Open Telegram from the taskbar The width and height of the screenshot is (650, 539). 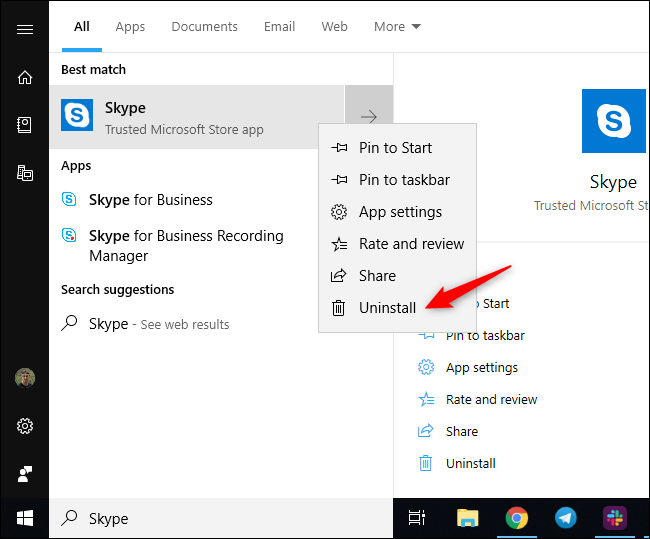pos(565,518)
